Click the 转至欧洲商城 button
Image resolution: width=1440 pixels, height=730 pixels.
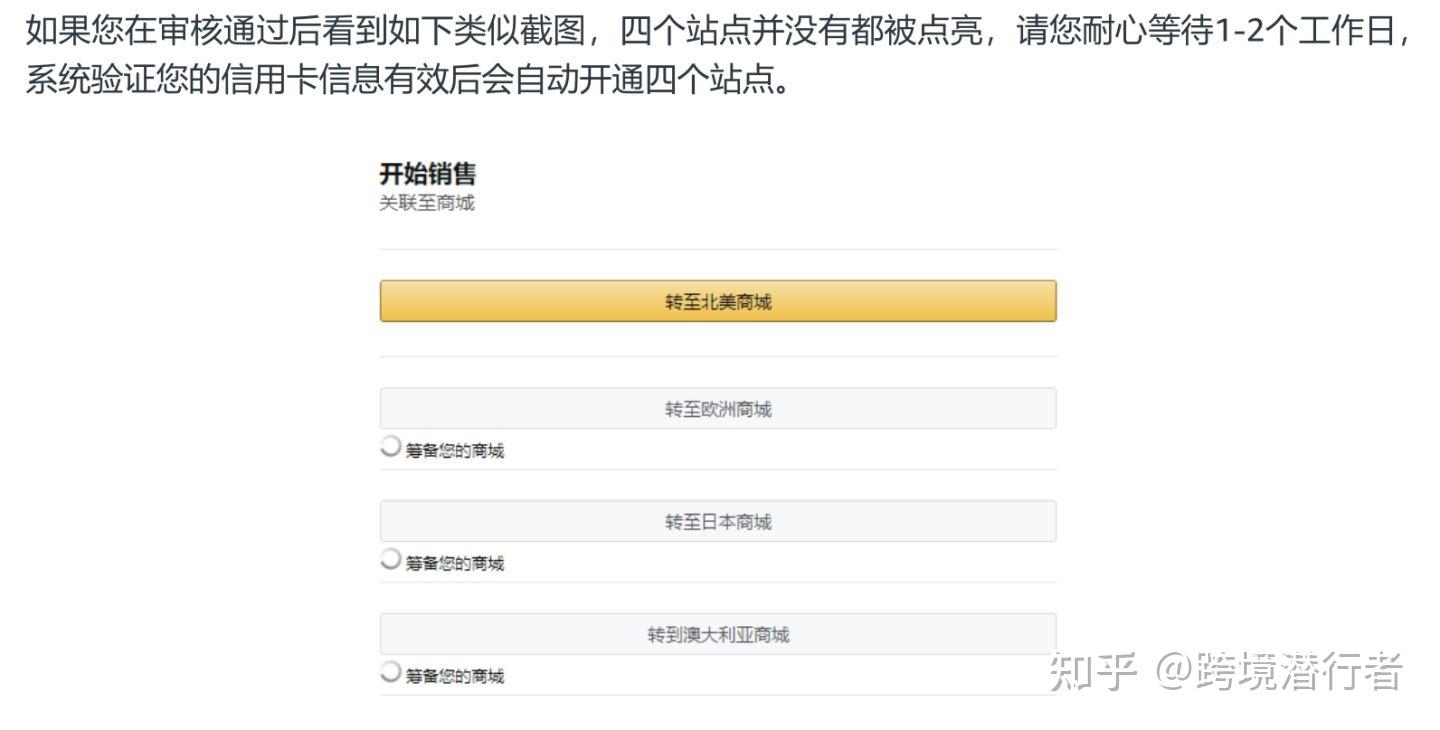point(718,409)
